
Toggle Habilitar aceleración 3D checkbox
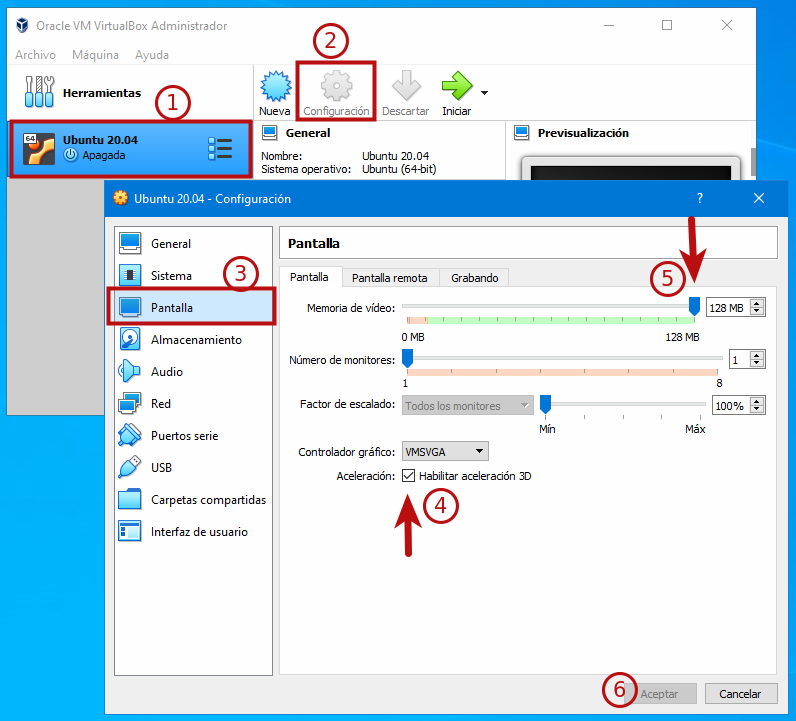click(408, 476)
